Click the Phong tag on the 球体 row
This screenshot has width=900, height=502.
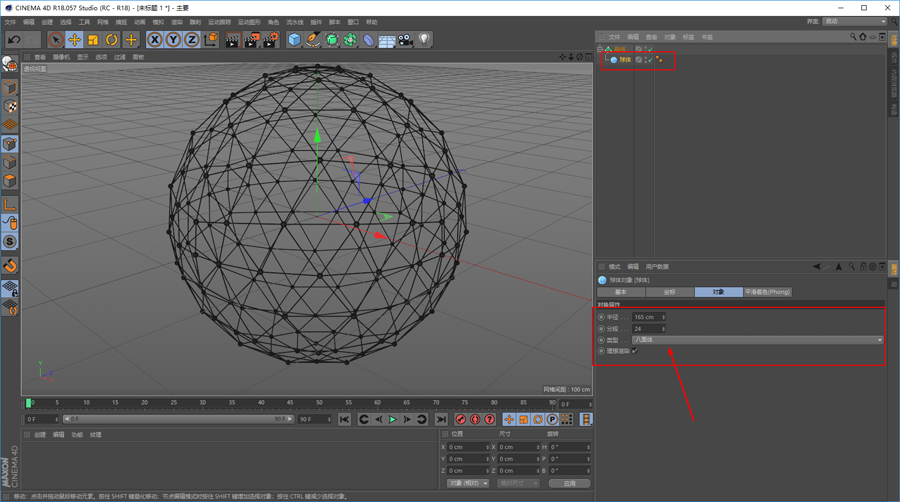pyautogui.click(x=659, y=60)
